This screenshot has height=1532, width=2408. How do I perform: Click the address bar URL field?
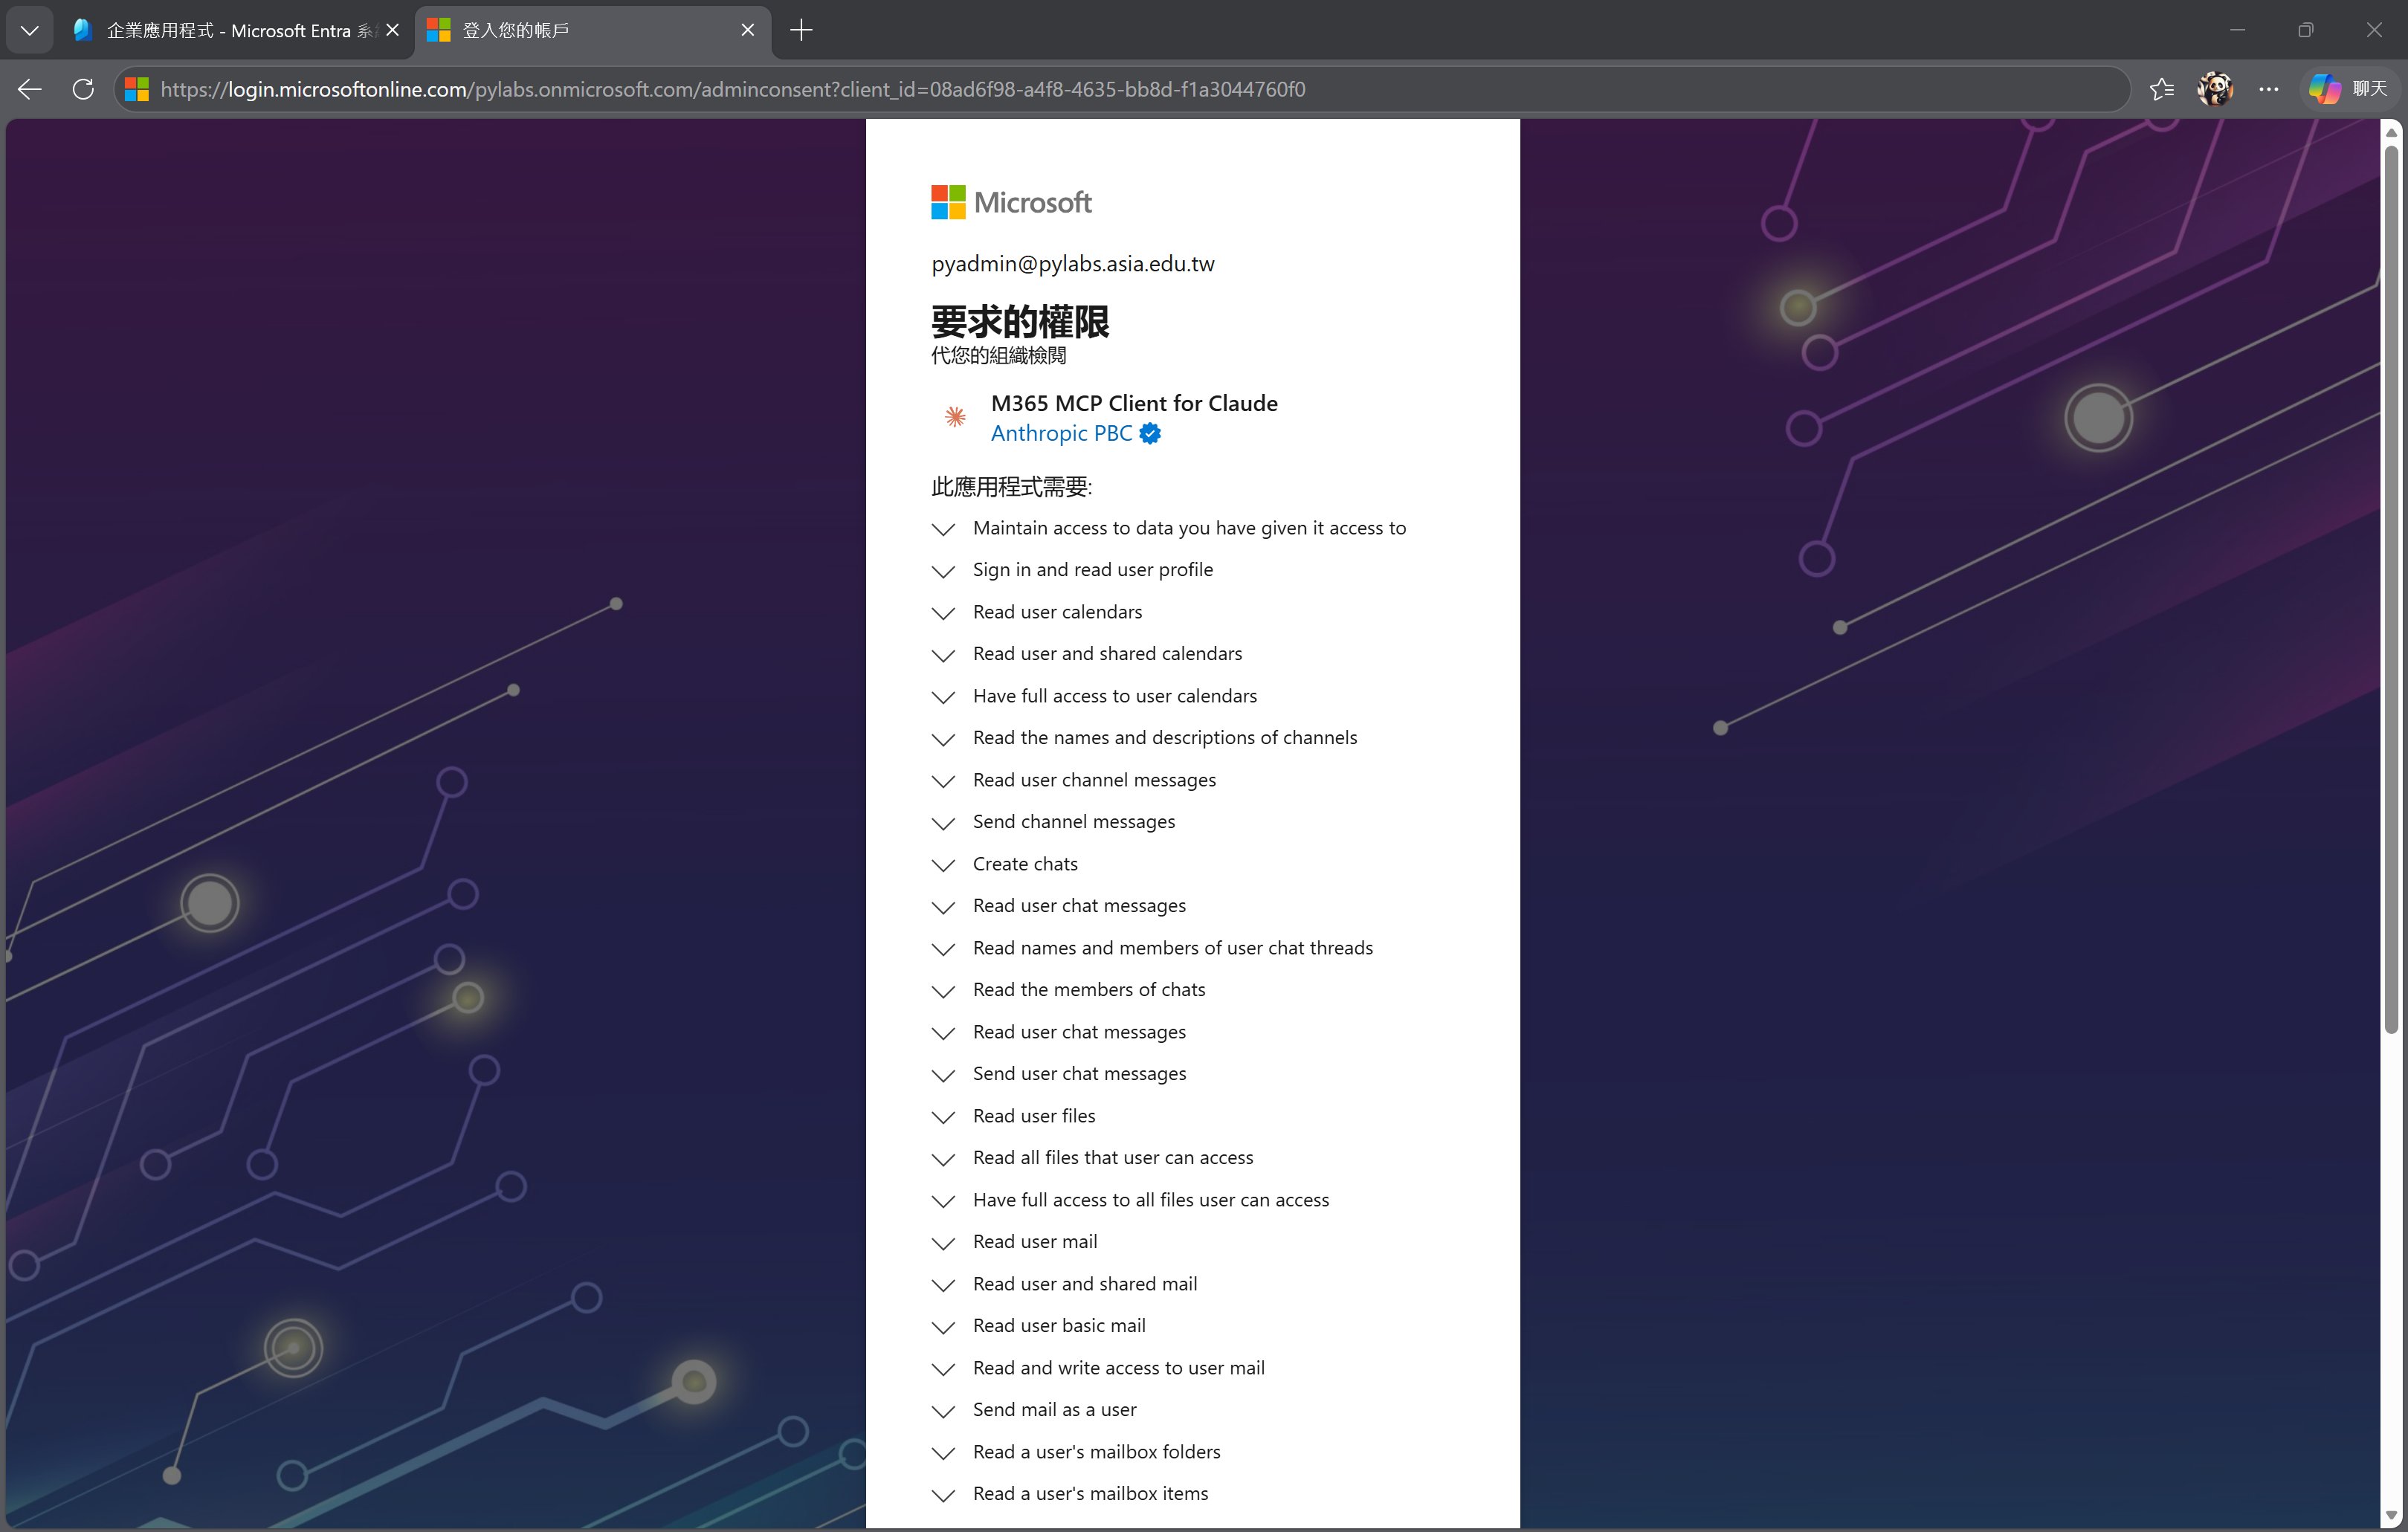point(1120,89)
